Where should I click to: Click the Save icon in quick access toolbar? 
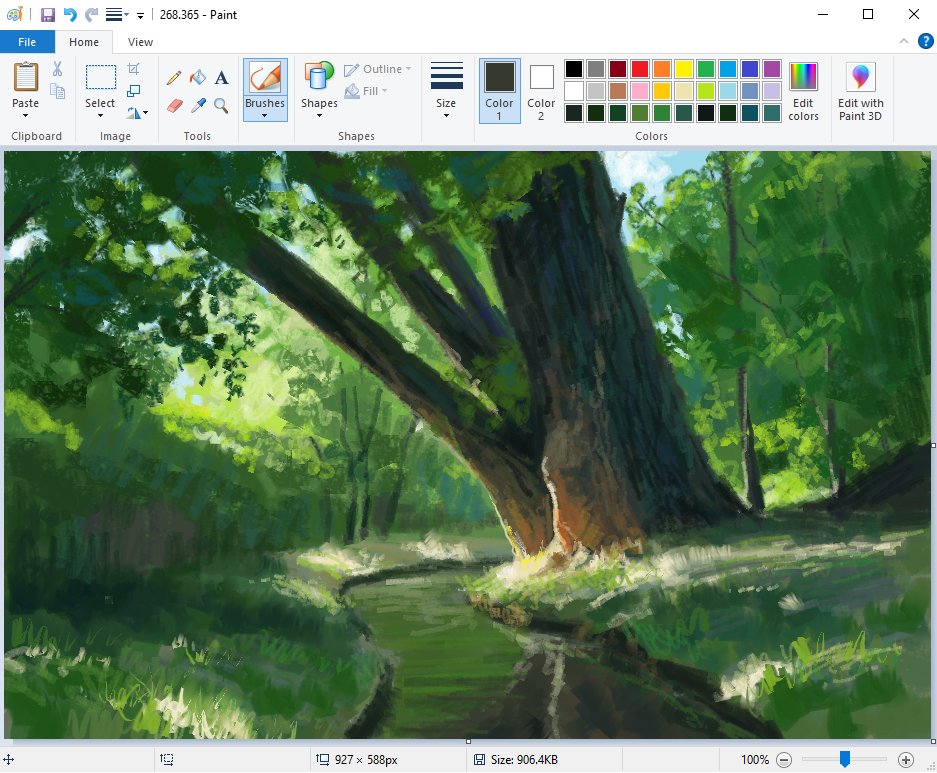(48, 14)
